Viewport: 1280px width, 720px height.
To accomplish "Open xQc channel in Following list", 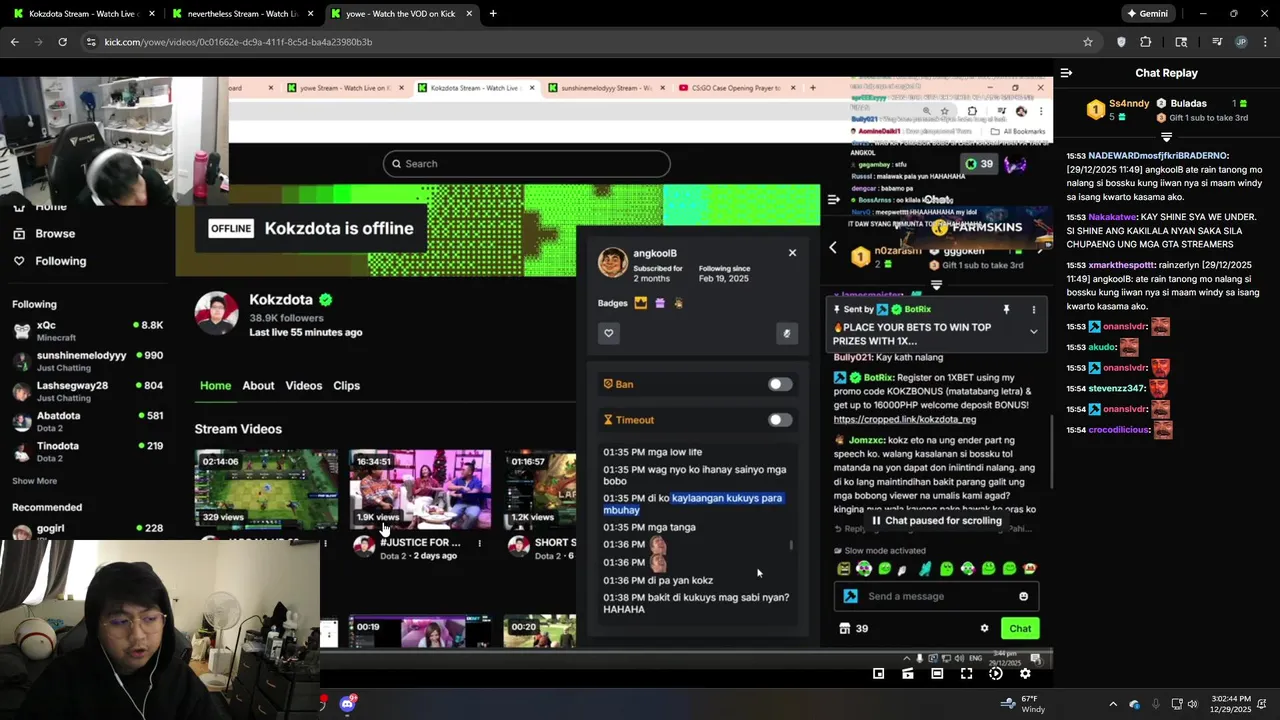I will [87, 331].
